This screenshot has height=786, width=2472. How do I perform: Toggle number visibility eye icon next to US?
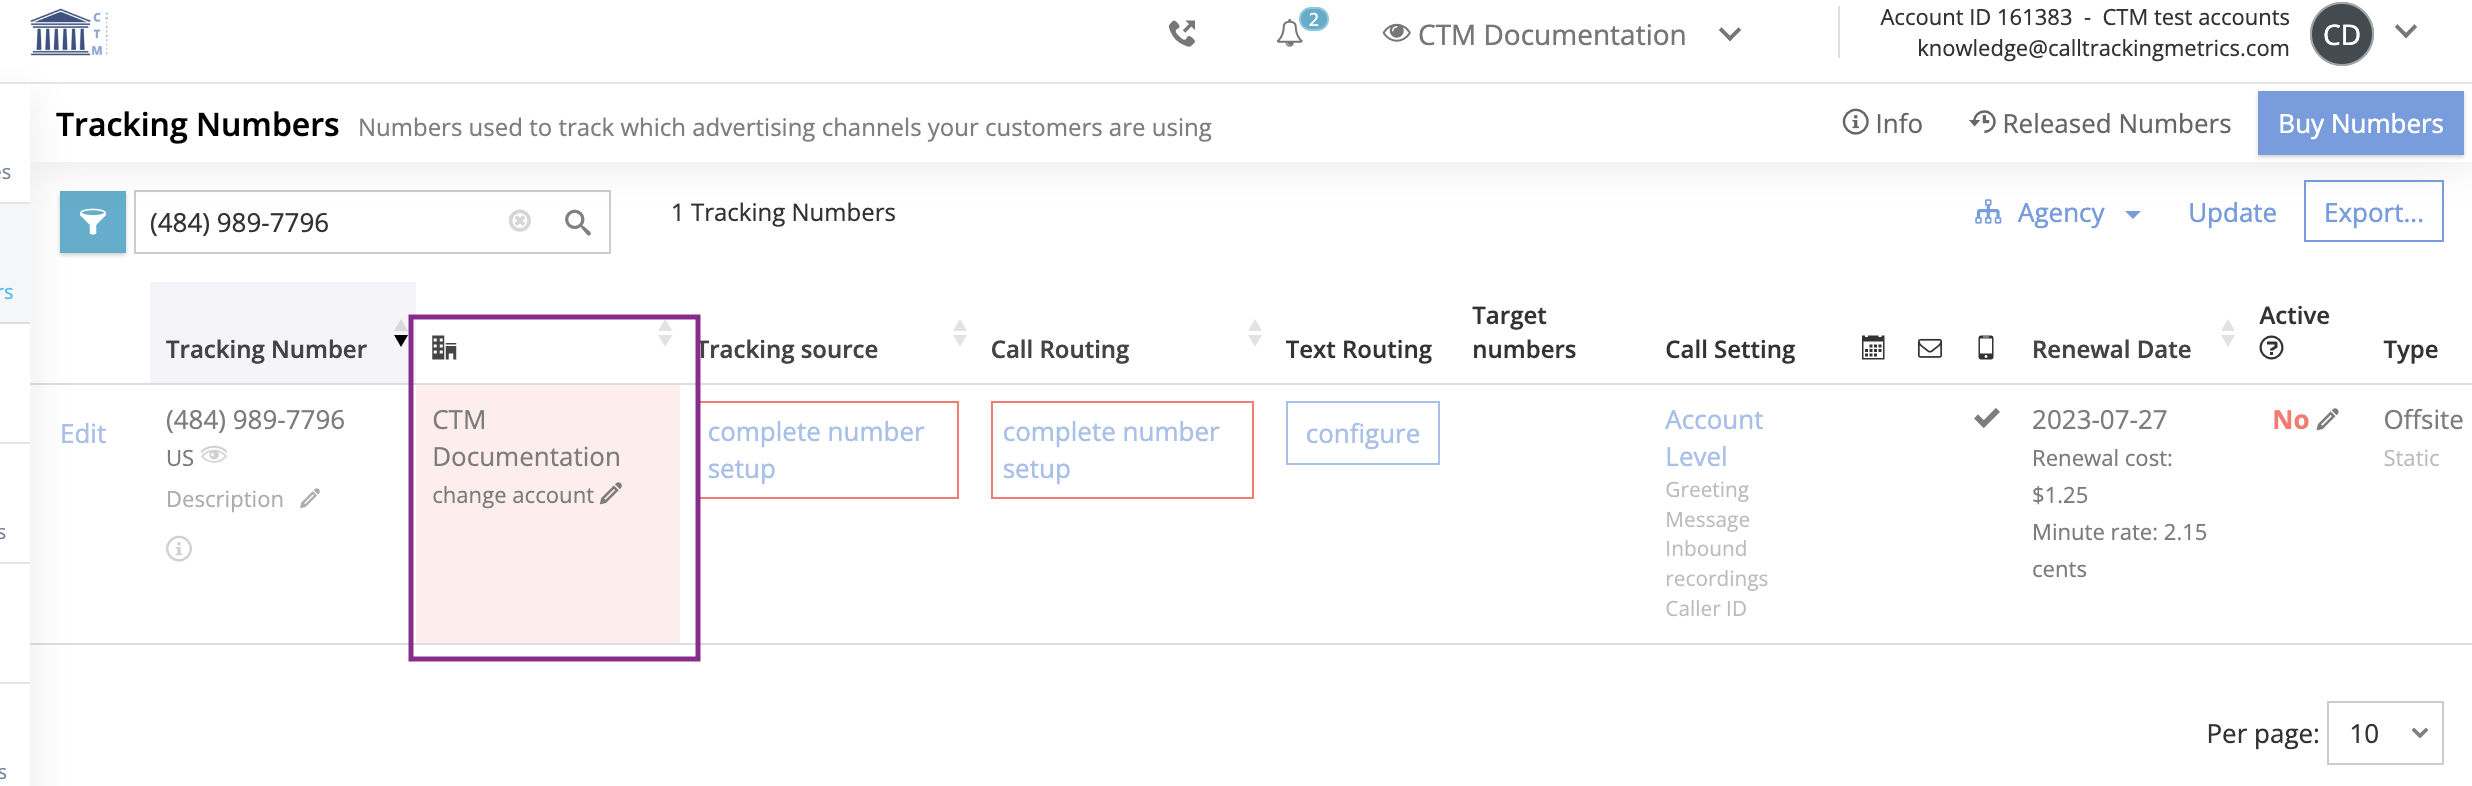214,456
